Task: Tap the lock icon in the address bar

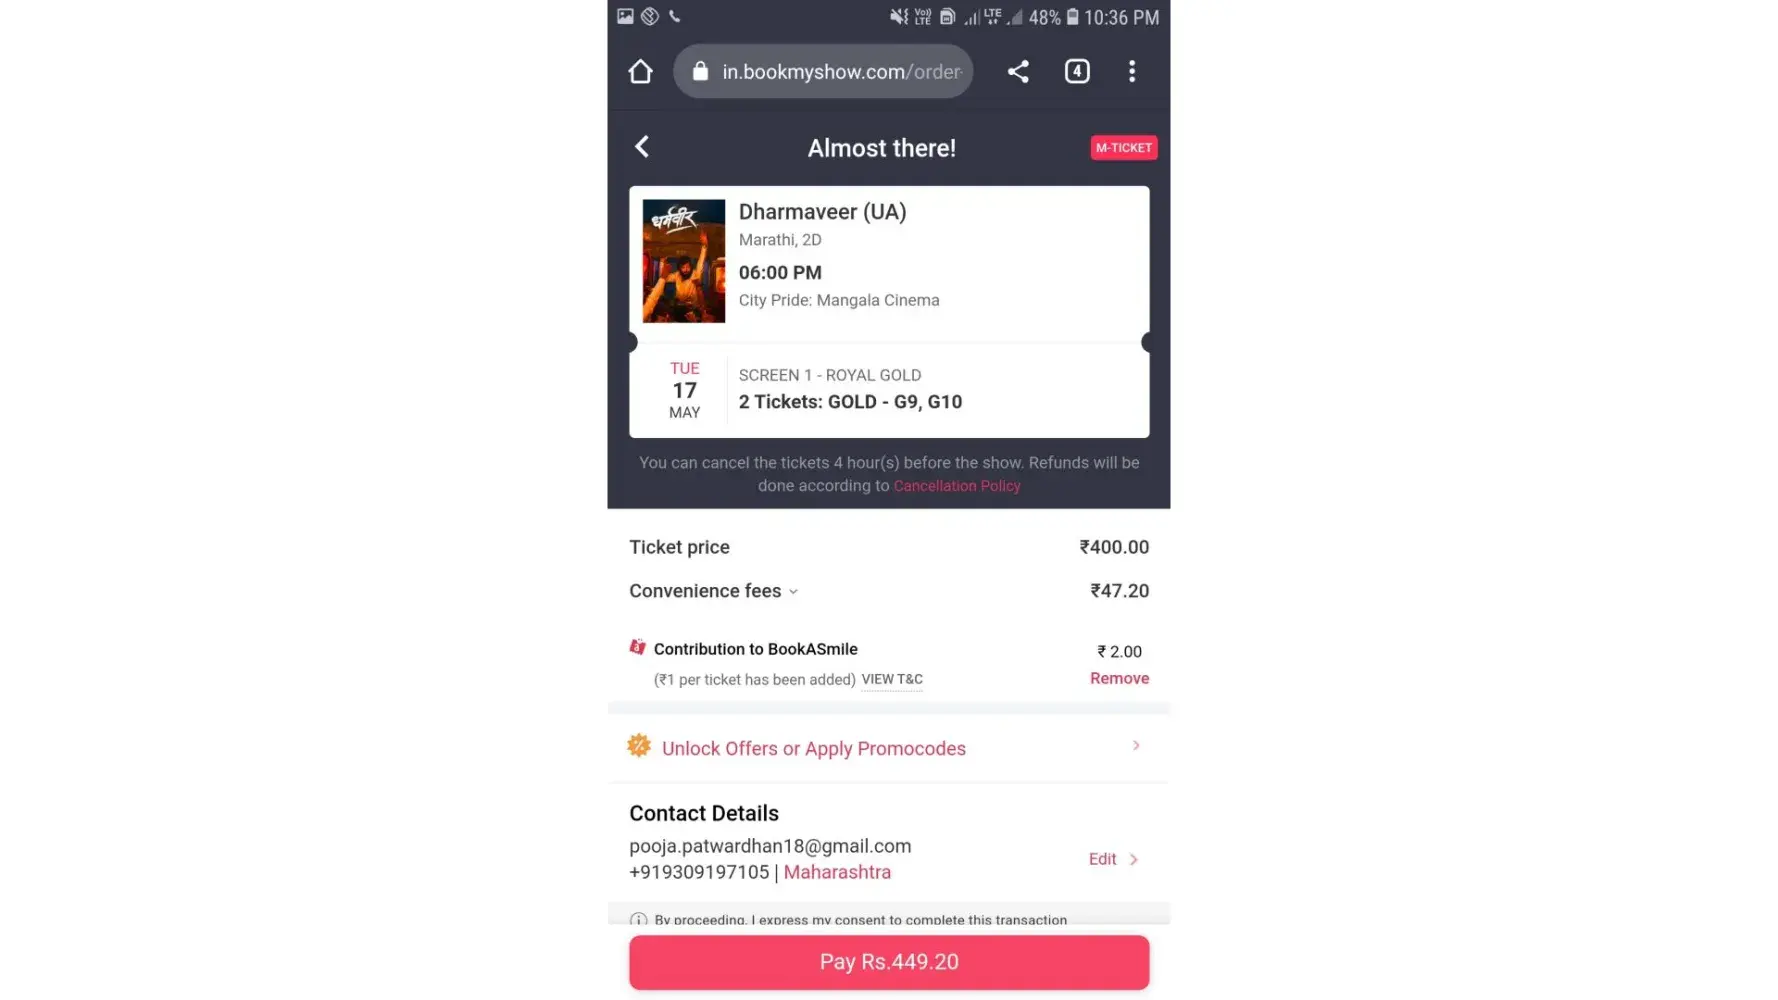Action: click(700, 71)
